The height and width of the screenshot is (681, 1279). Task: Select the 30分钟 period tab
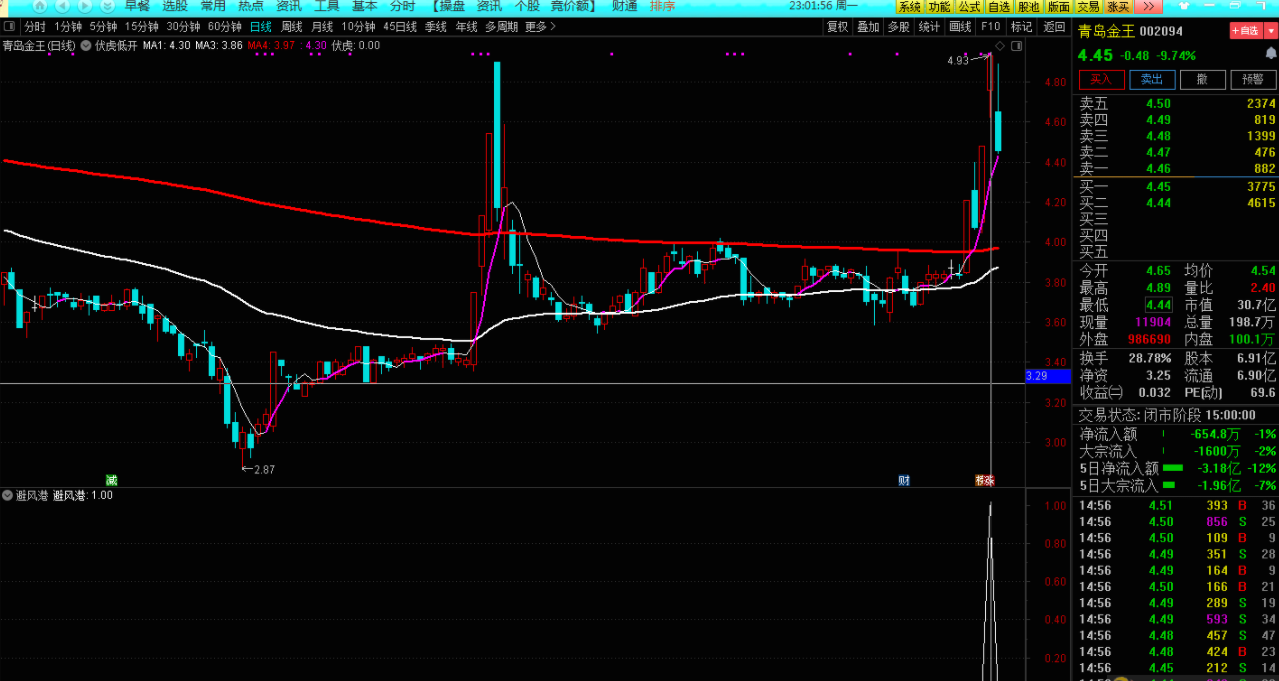point(183,26)
